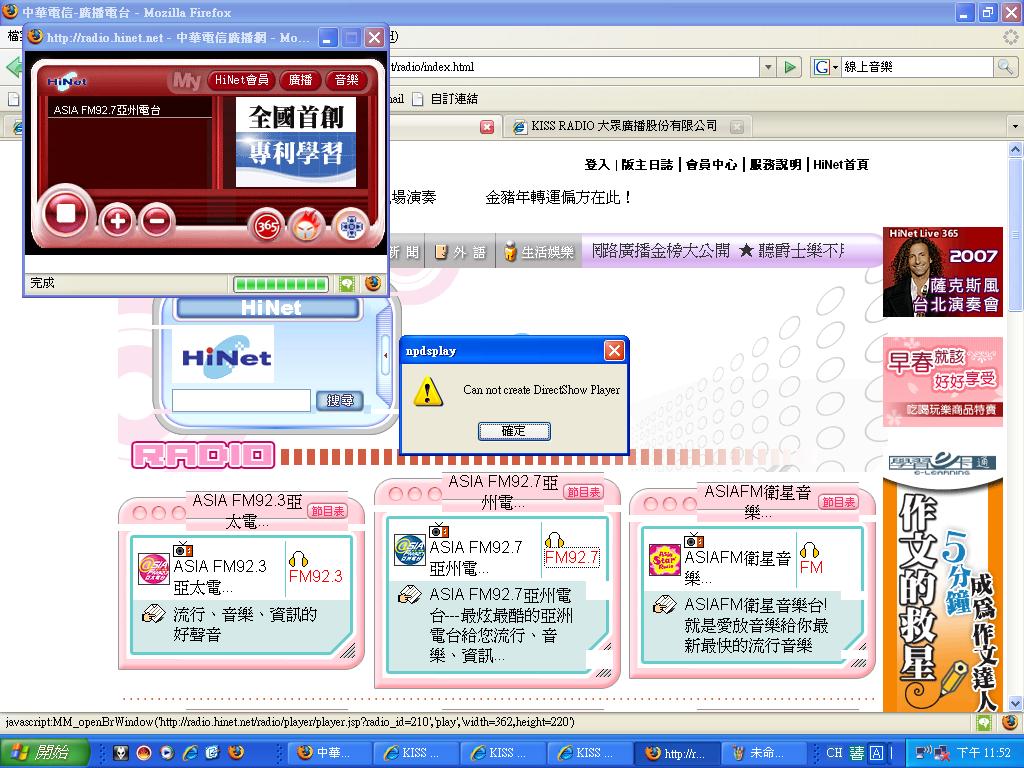Image resolution: width=1024 pixels, height=768 pixels.
Task: Click the flame face icon in player
Action: tap(307, 226)
